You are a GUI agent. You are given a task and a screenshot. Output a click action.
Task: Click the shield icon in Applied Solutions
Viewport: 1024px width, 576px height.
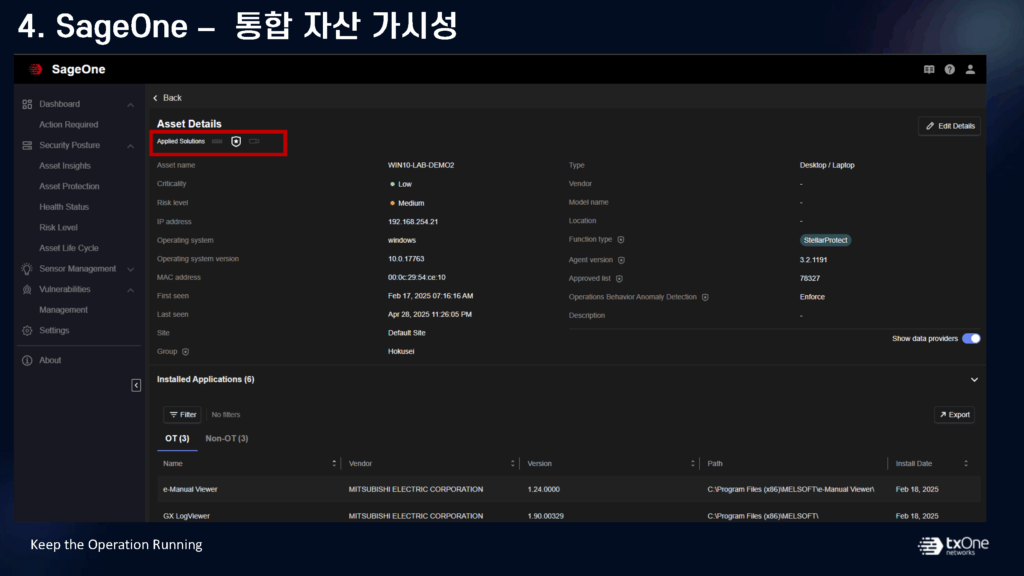pos(236,142)
